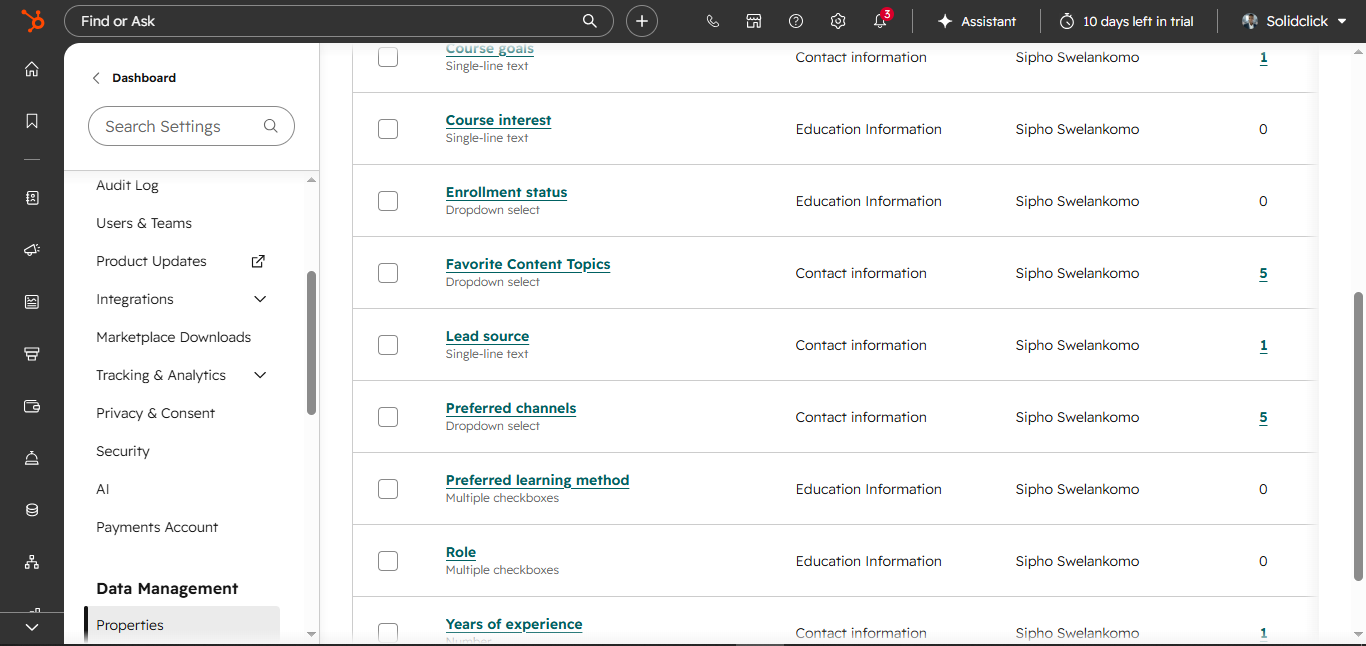This screenshot has width=1366, height=646.
Task: Open Privacy & Consent settings
Action: click(x=155, y=413)
